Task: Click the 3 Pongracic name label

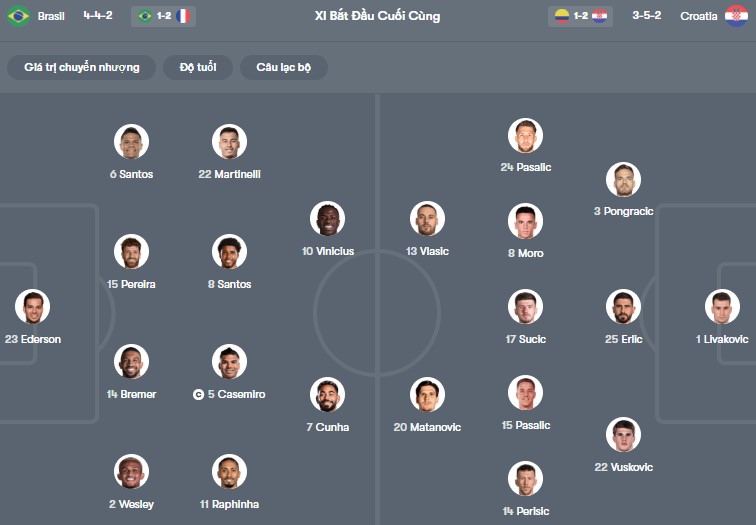Action: [x=623, y=211]
